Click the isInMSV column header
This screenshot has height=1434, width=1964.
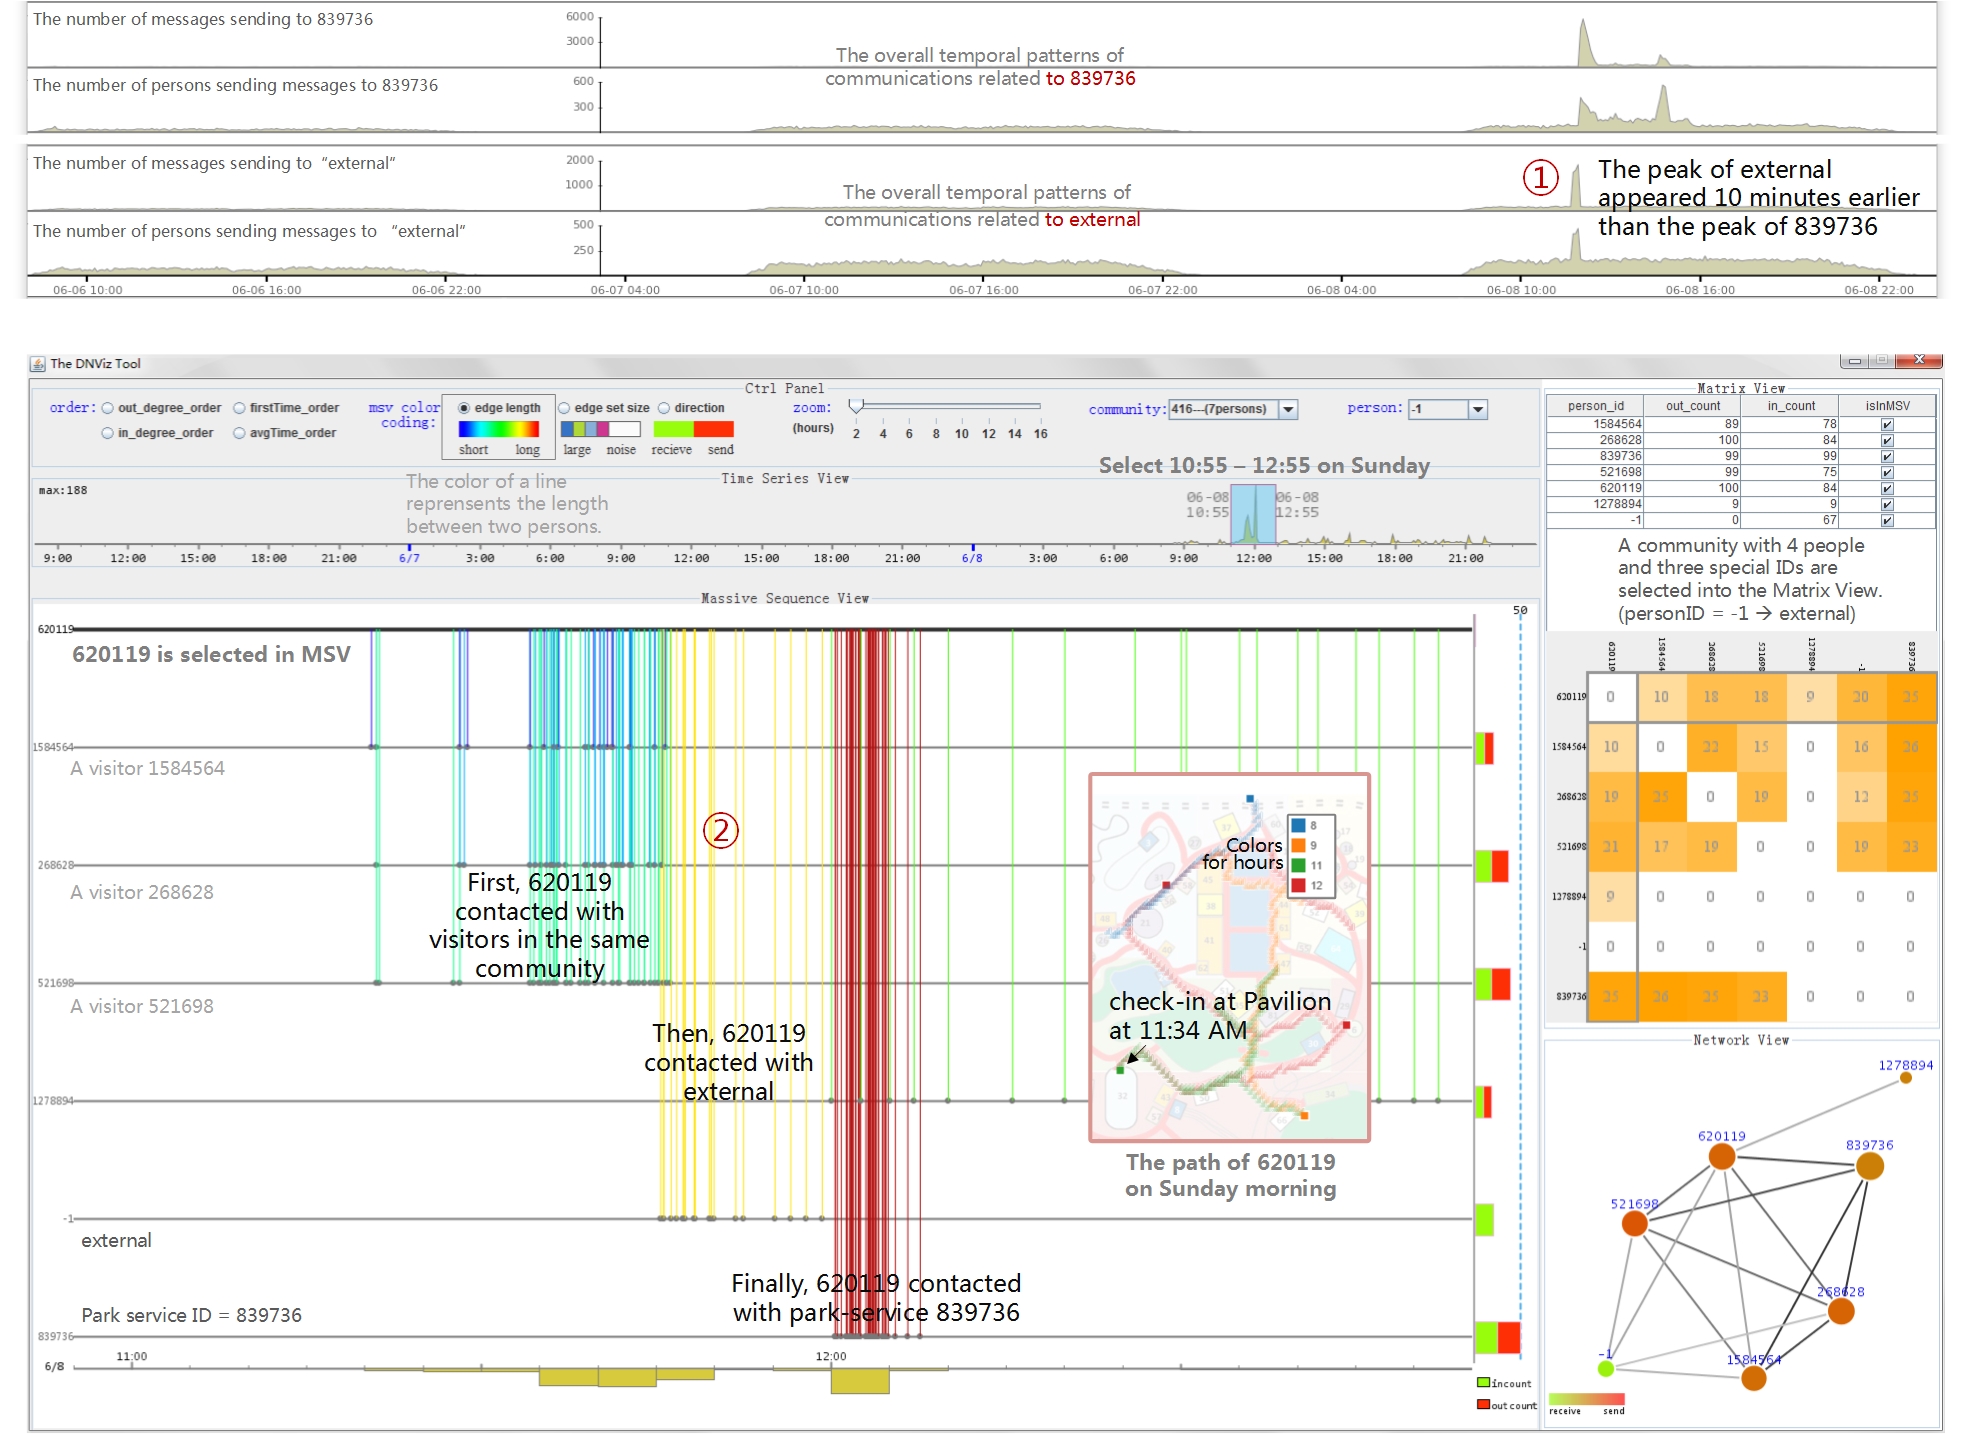click(1887, 406)
